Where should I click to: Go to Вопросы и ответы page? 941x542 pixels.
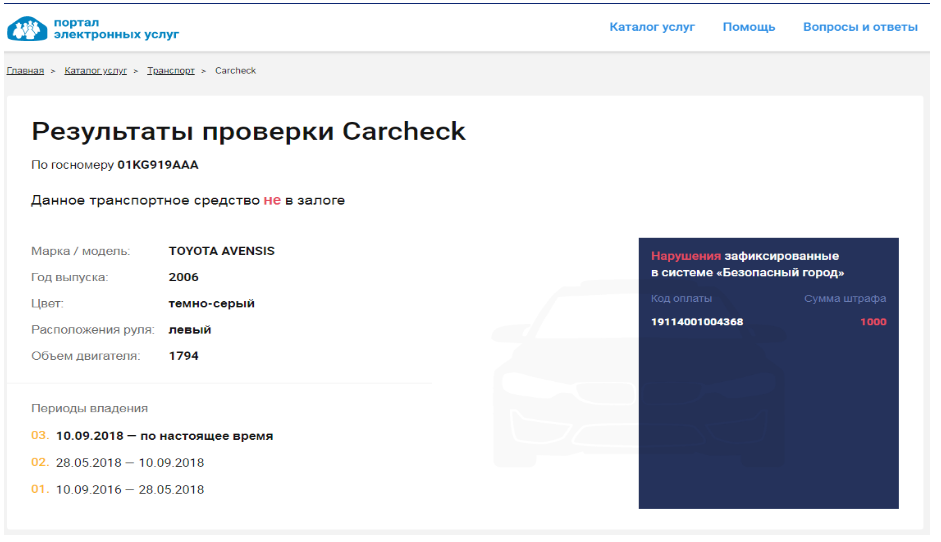[x=860, y=27]
